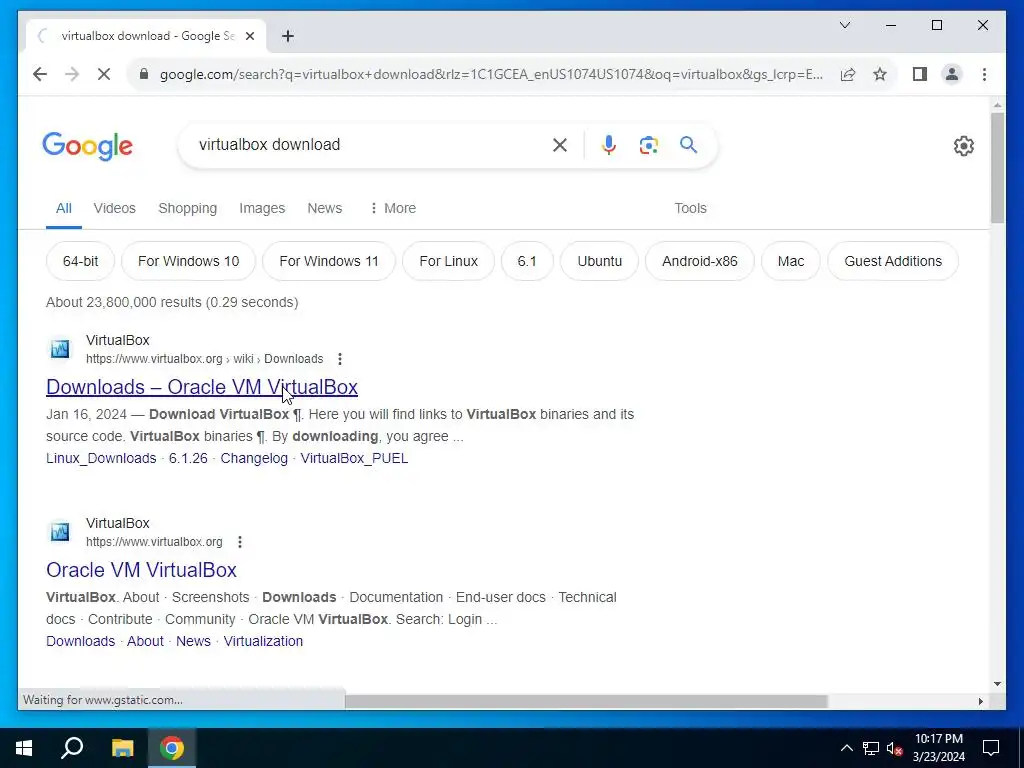Select the For Windows 10 chip
1024x768 pixels.
pos(188,261)
